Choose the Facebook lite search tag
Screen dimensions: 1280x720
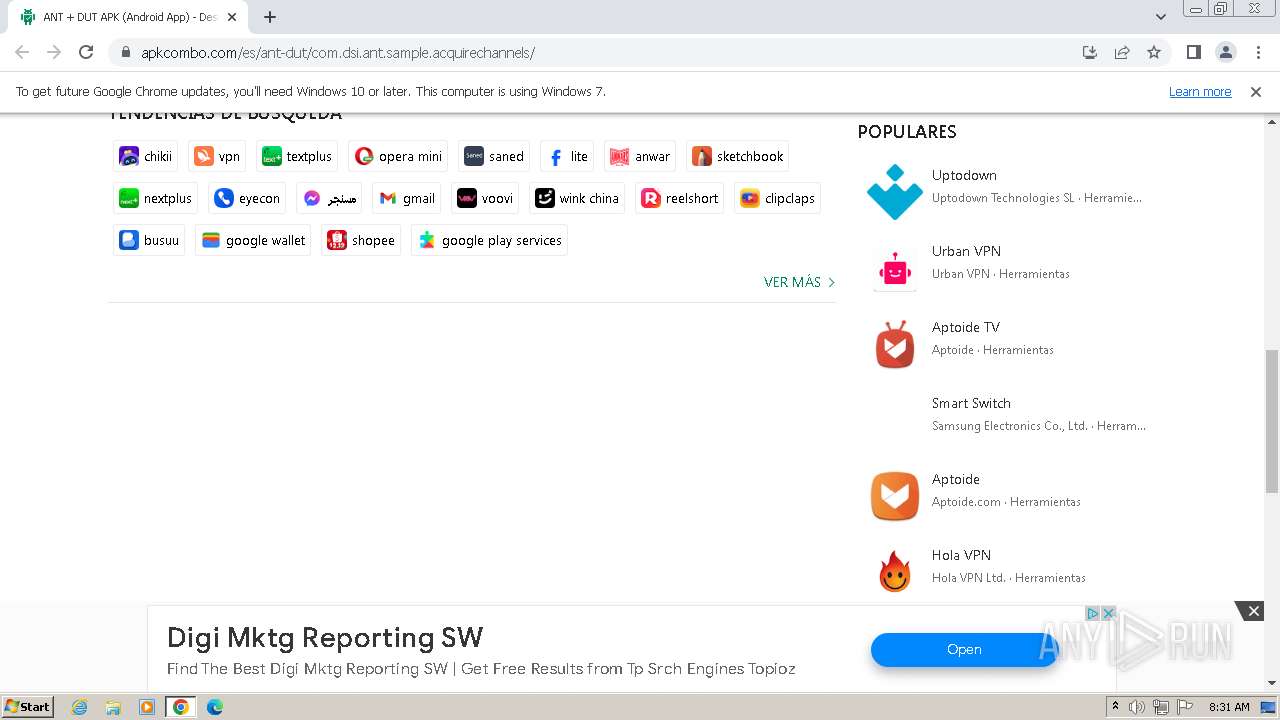pyautogui.click(x=567, y=156)
